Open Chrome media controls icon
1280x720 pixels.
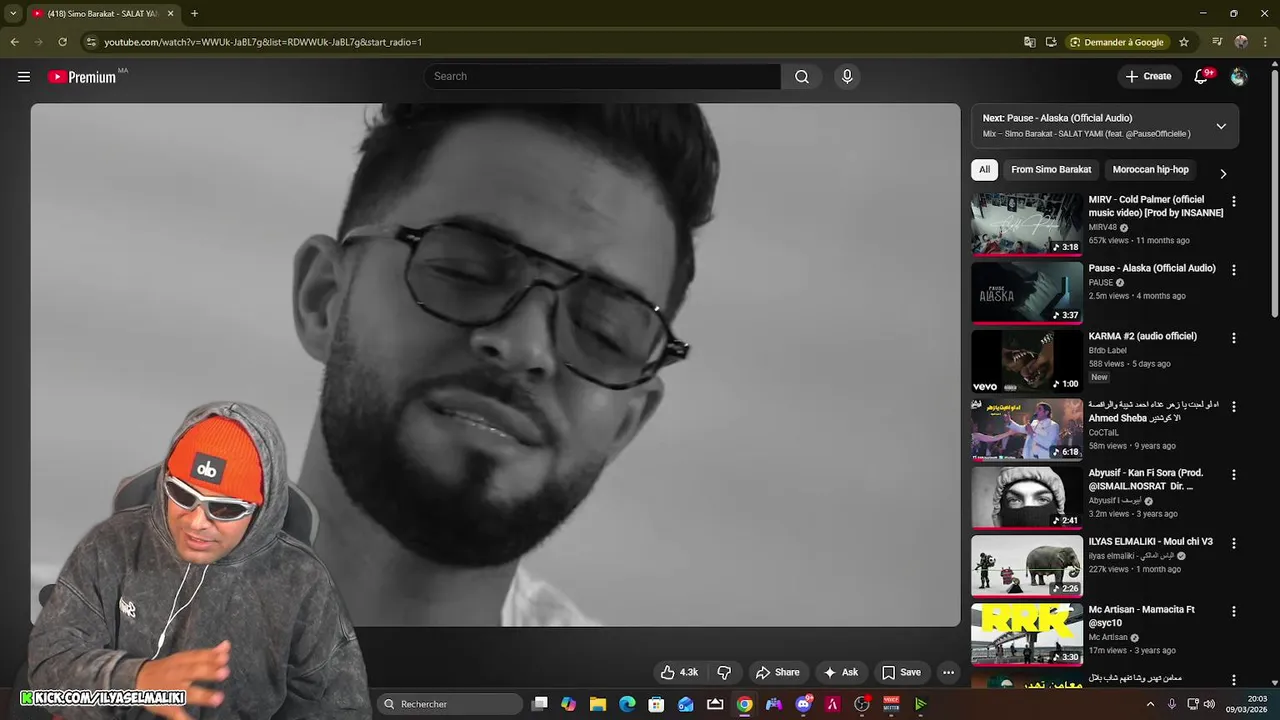[x=1217, y=42]
